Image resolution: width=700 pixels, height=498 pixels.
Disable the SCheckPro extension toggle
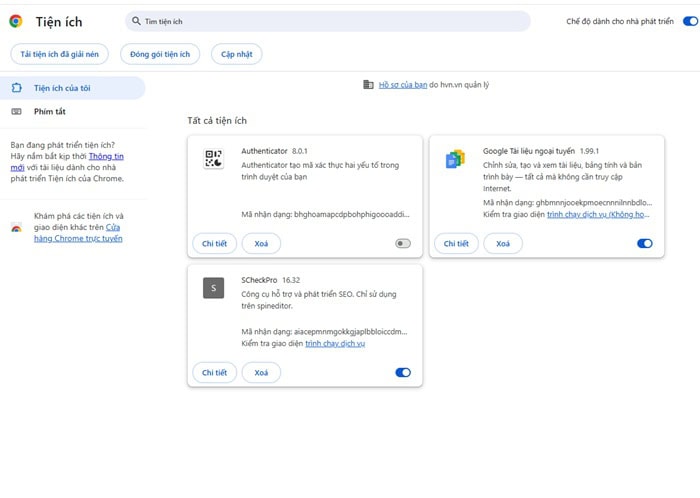click(x=403, y=373)
